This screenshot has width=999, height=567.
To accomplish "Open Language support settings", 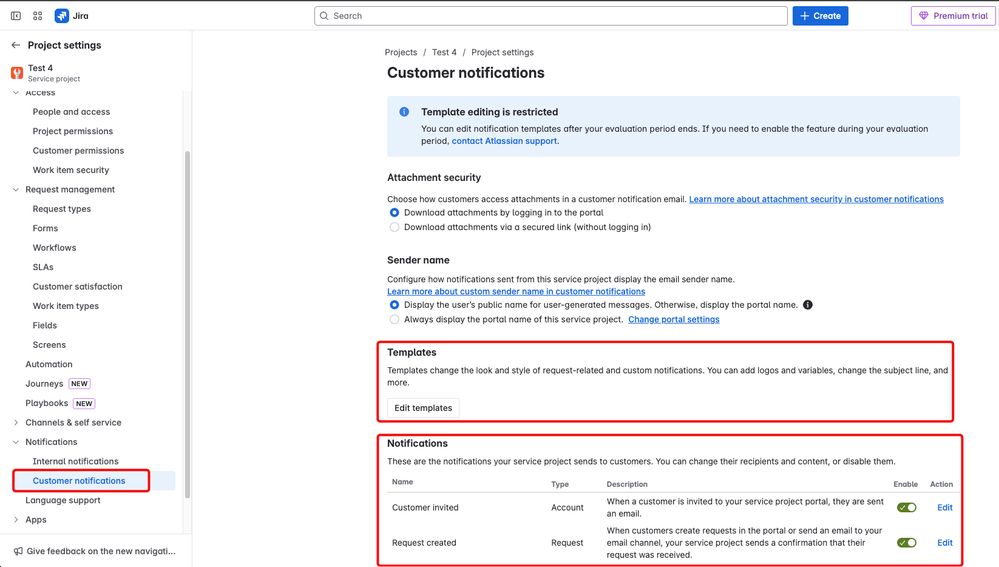I will pos(63,500).
